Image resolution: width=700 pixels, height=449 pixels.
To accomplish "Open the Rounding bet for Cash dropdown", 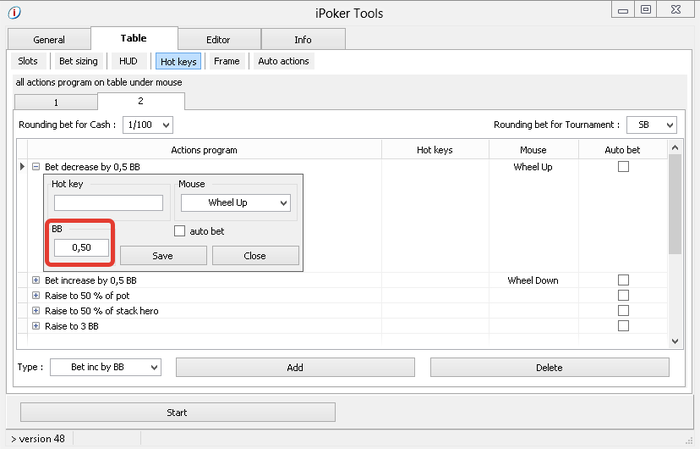I will coord(147,125).
